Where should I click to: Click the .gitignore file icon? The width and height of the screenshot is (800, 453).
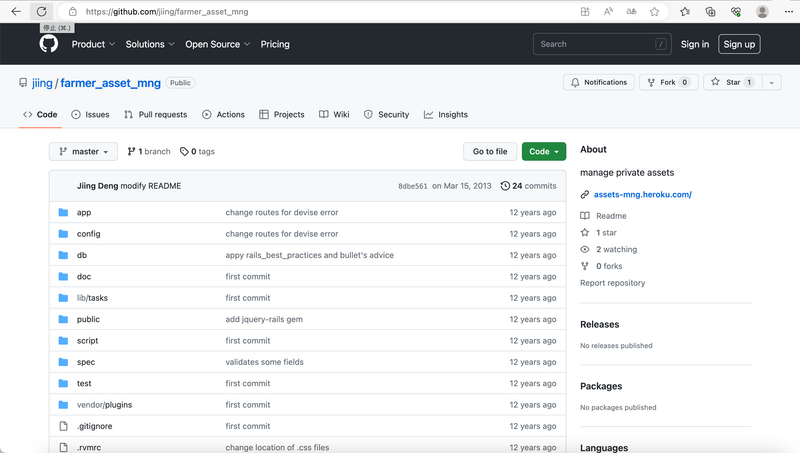tap(63, 426)
